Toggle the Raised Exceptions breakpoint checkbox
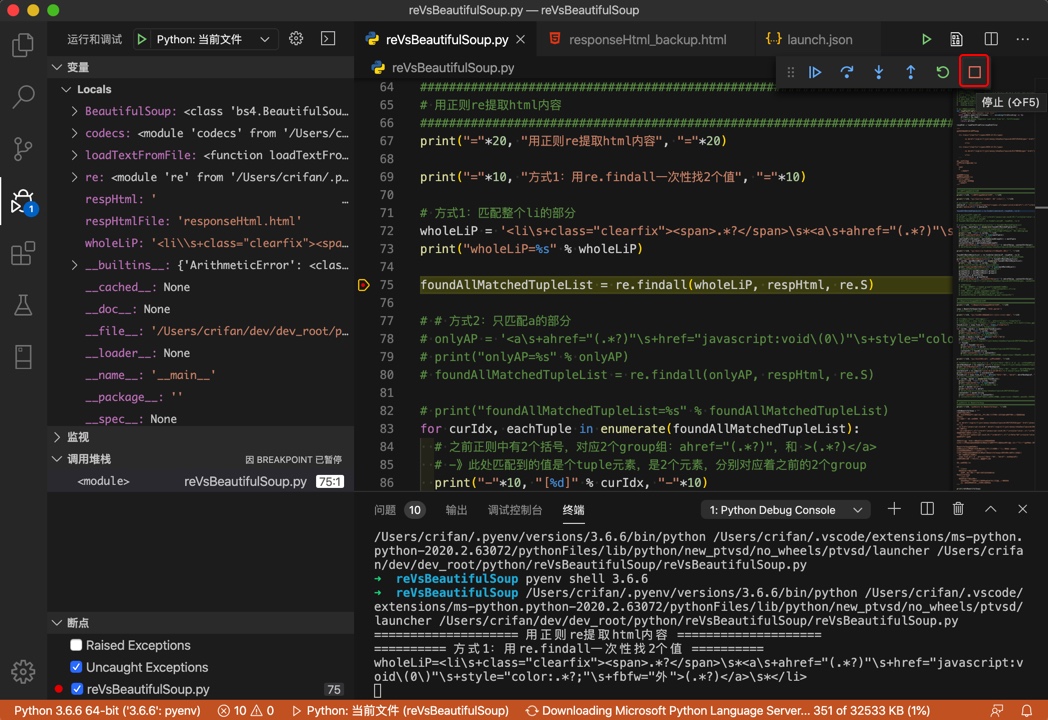The image size is (1048, 720). pyautogui.click(x=76, y=645)
